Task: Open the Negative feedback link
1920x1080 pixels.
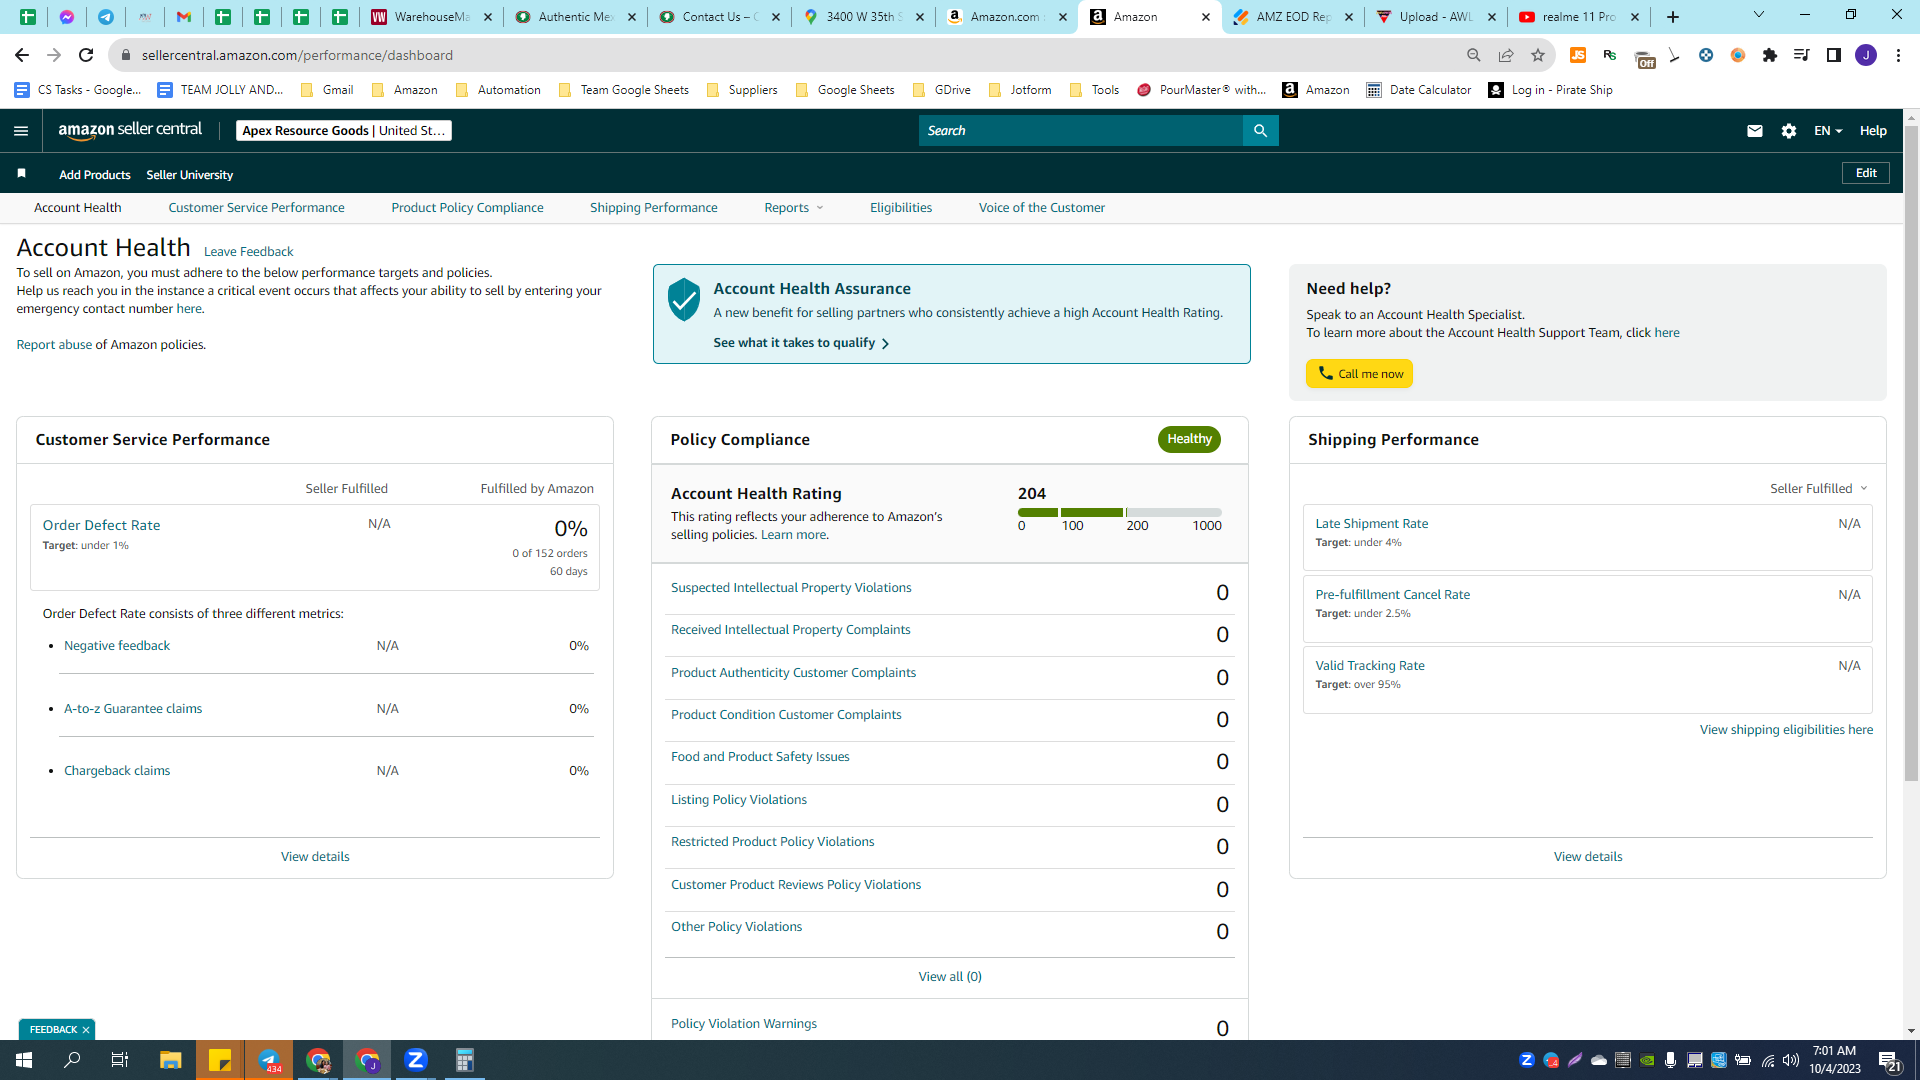Action: (117, 646)
